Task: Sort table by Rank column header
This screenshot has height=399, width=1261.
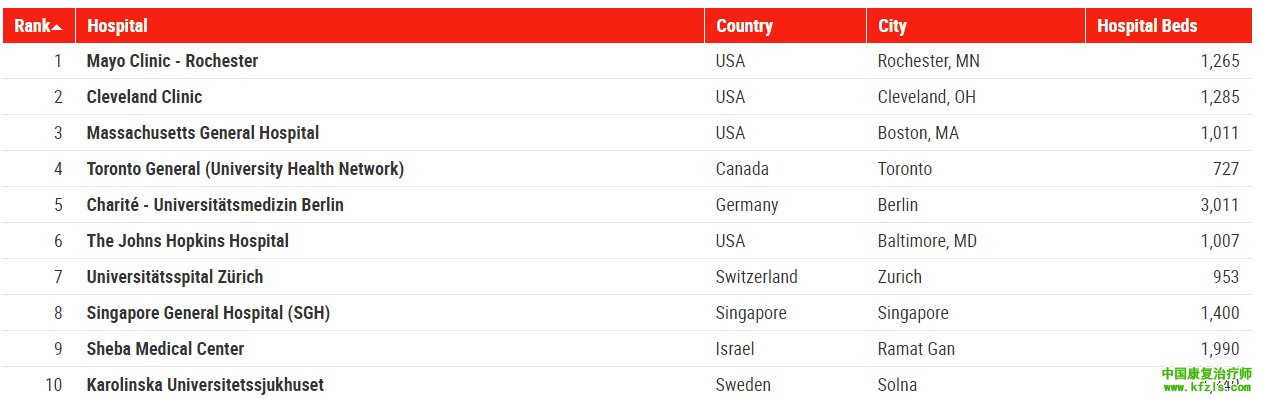Action: 38,26
